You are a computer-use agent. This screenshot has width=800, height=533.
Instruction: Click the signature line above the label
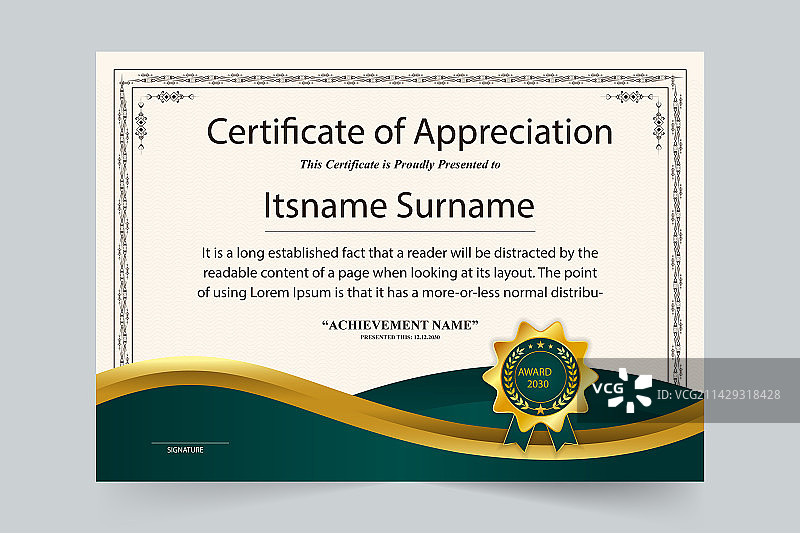tap(190, 442)
